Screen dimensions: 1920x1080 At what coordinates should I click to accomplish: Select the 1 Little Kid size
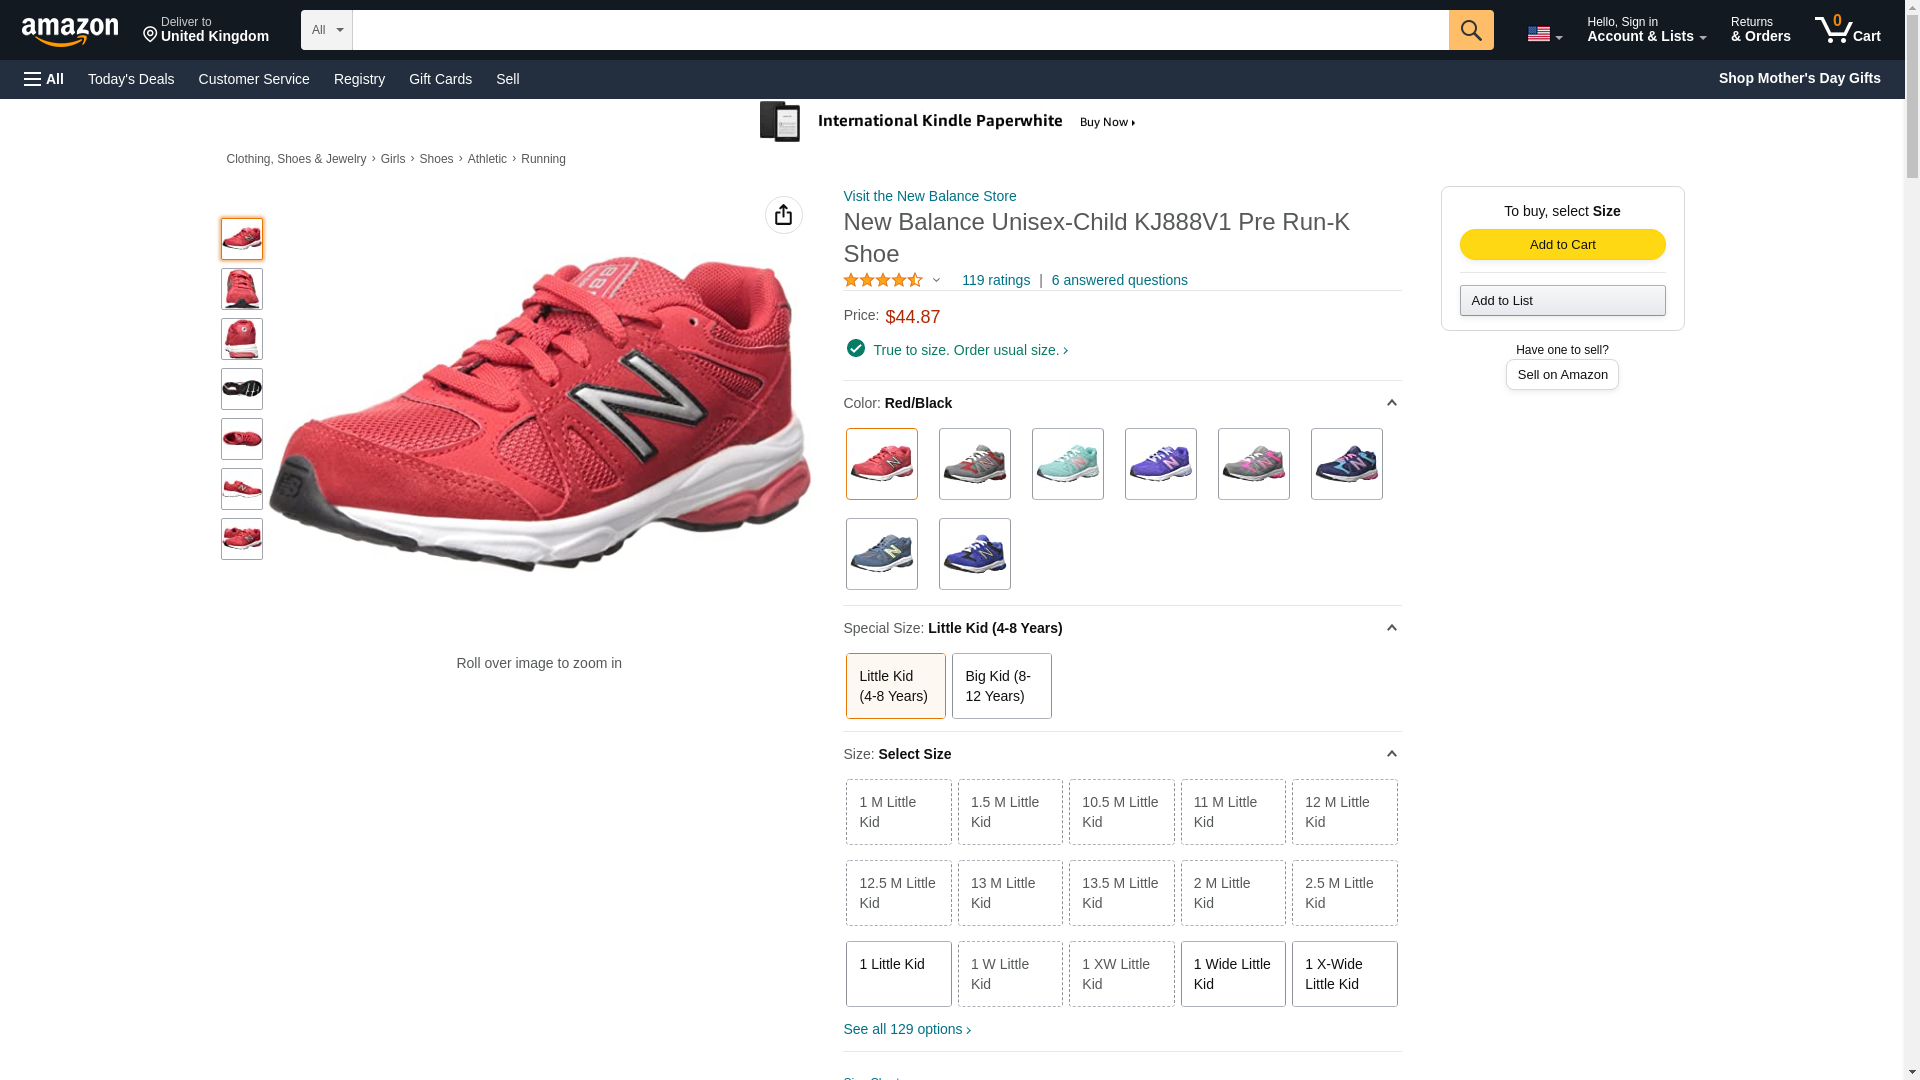(897, 973)
